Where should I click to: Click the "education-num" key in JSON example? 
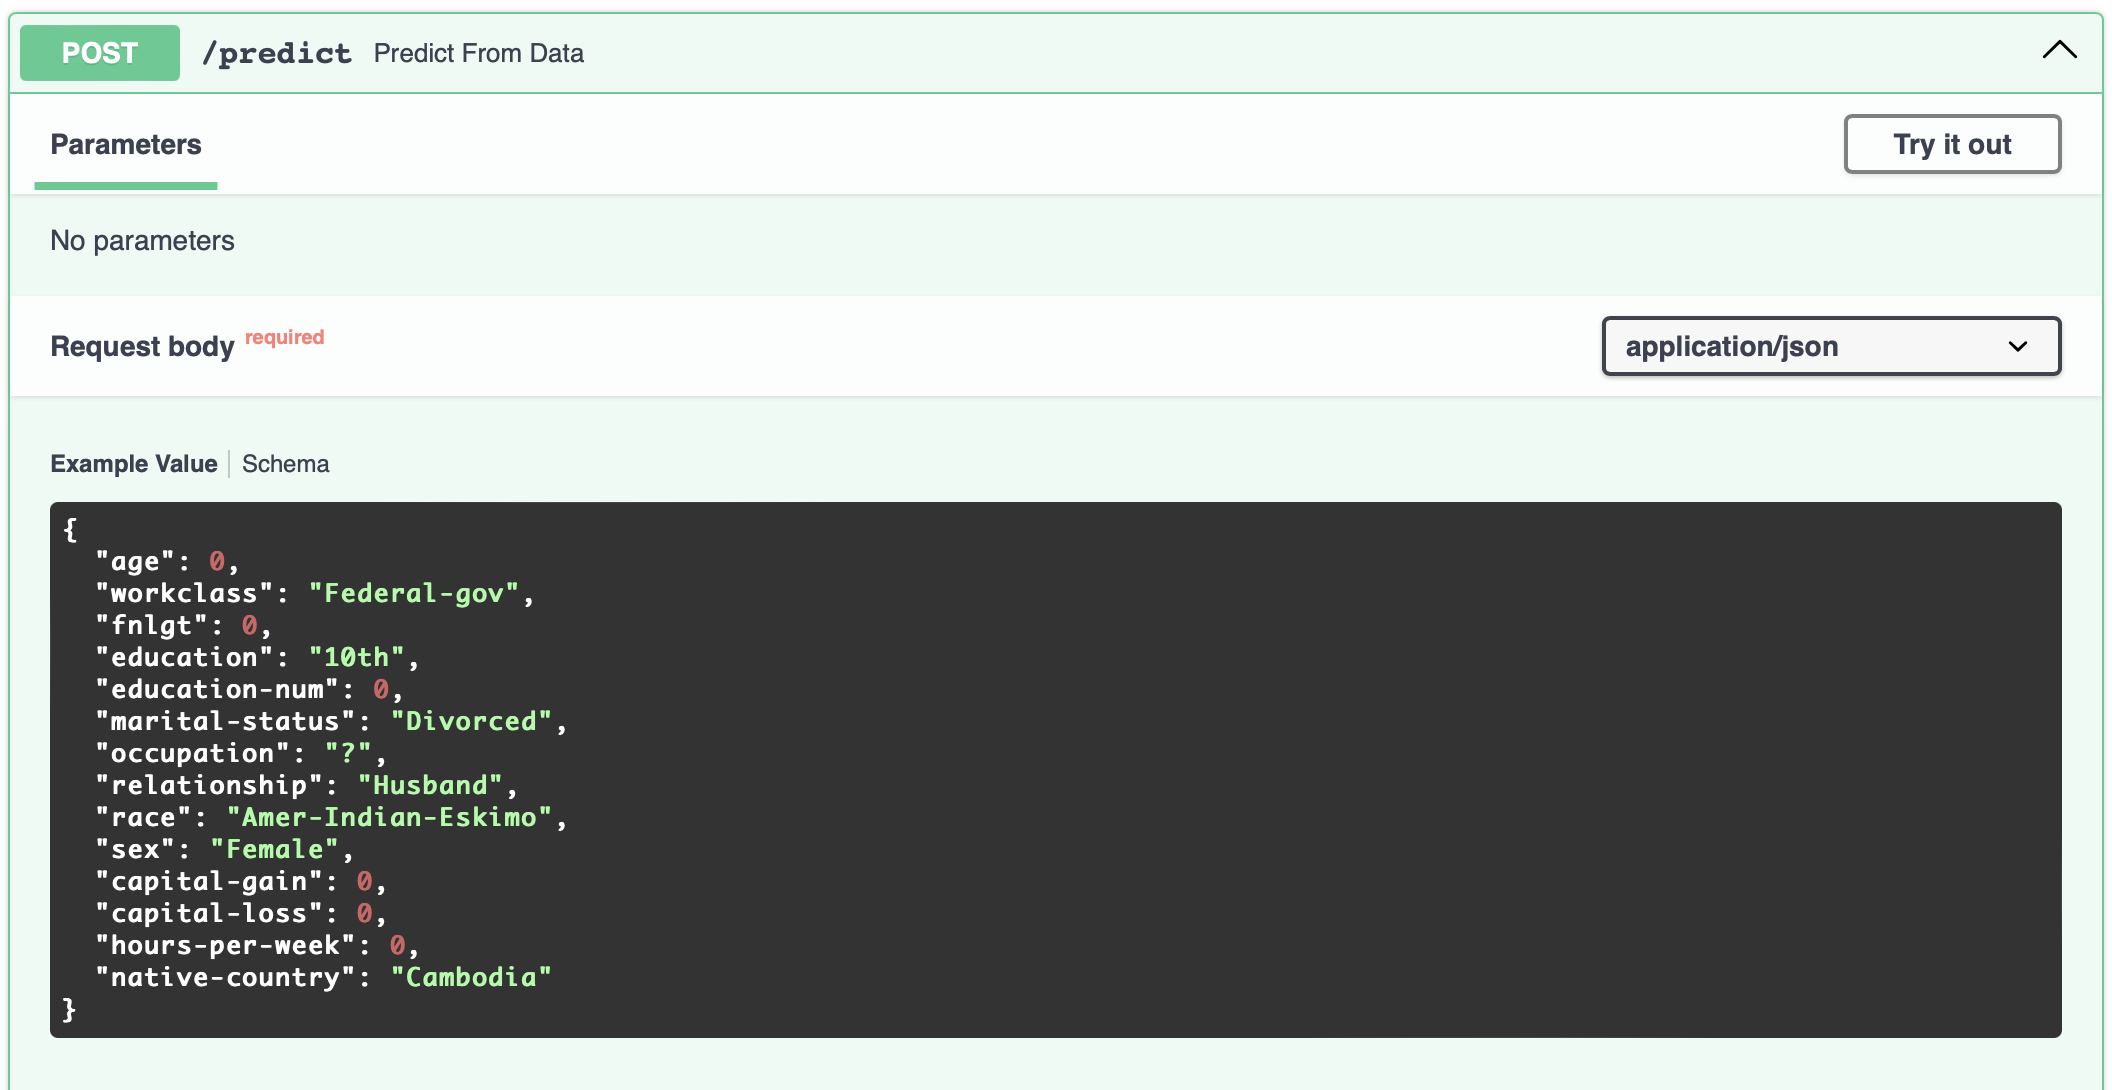(217, 689)
